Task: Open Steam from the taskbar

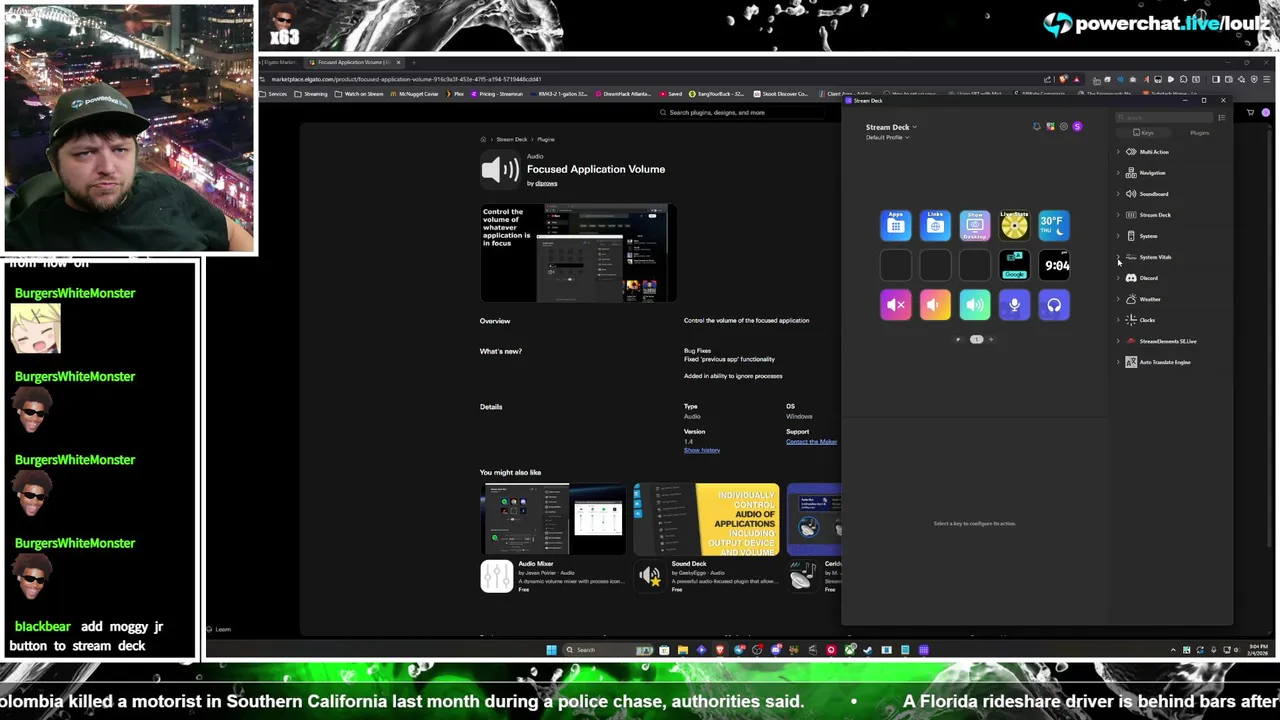Action: pyautogui.click(x=868, y=650)
